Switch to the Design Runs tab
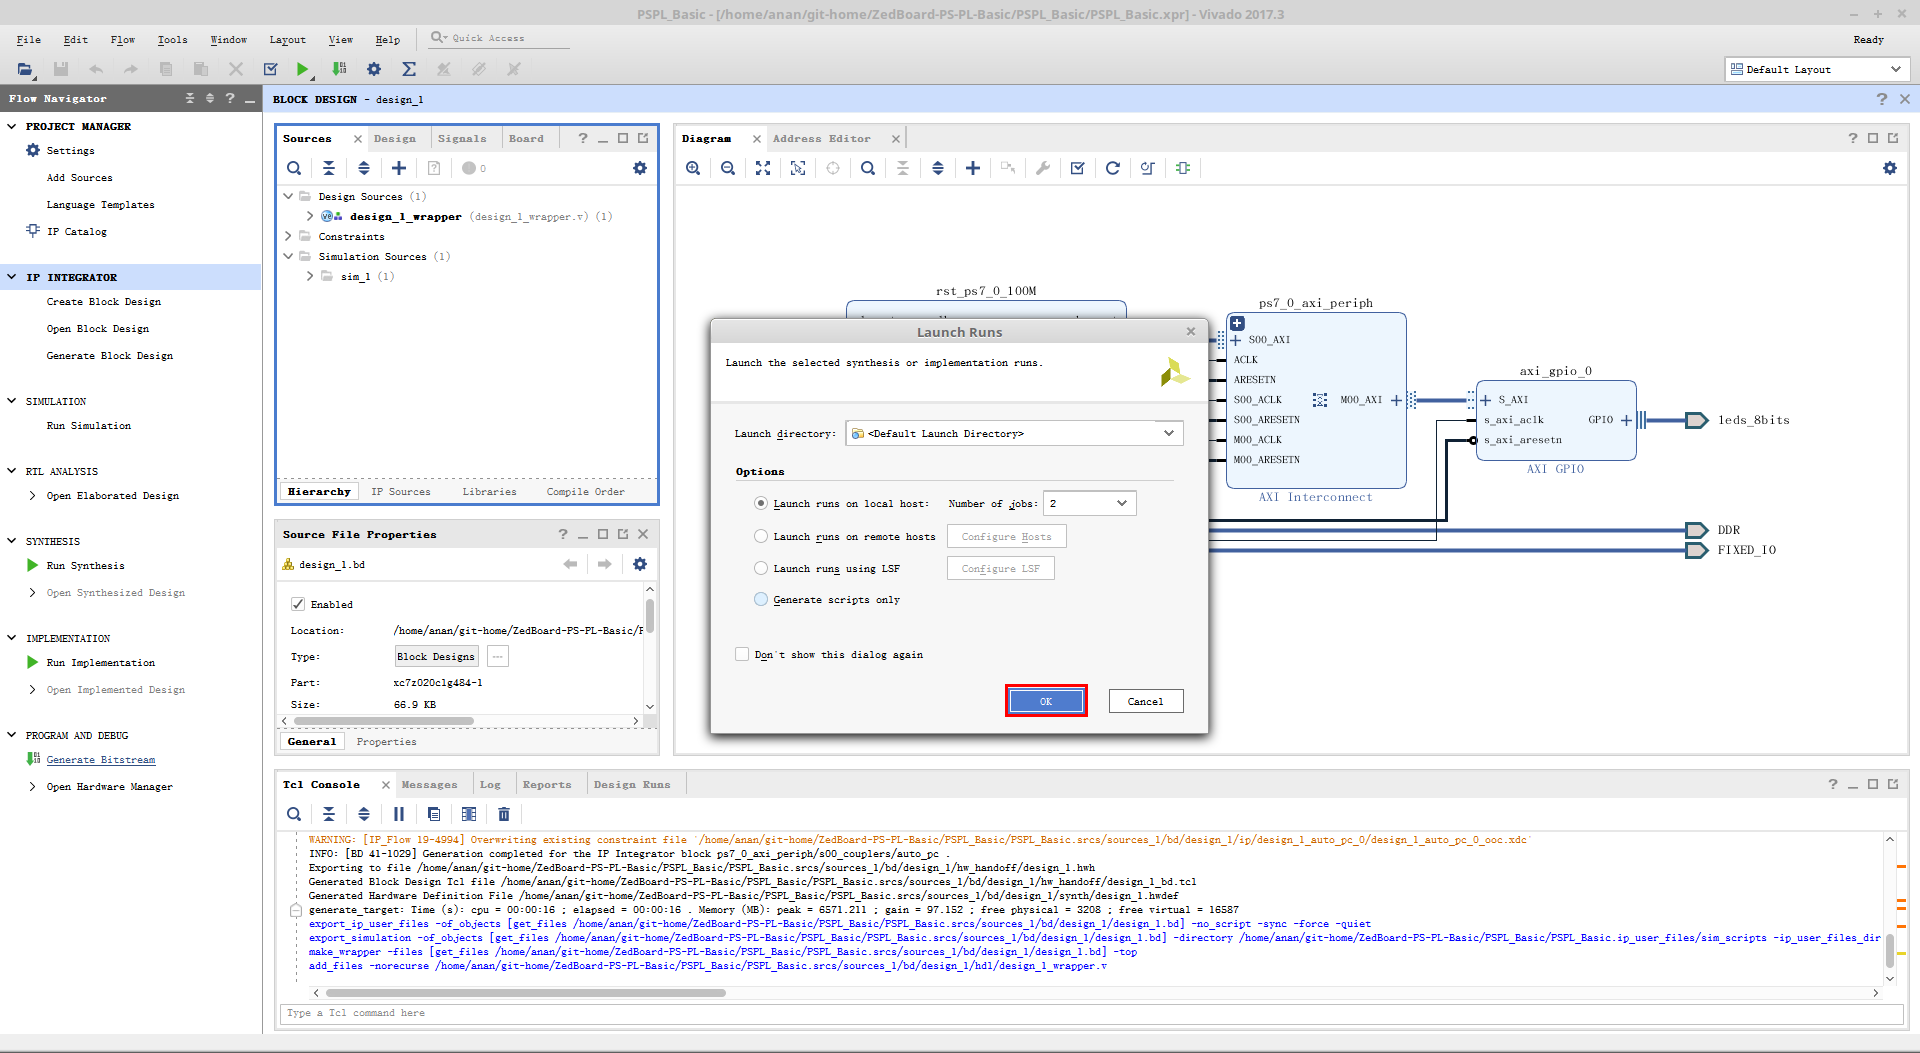The width and height of the screenshot is (1920, 1053). tap(632, 784)
